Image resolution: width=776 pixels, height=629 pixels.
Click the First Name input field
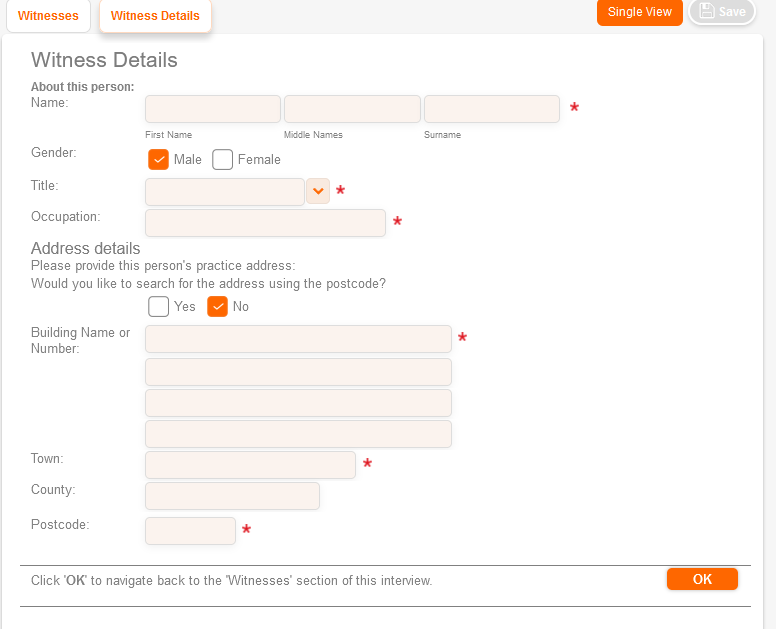point(213,109)
